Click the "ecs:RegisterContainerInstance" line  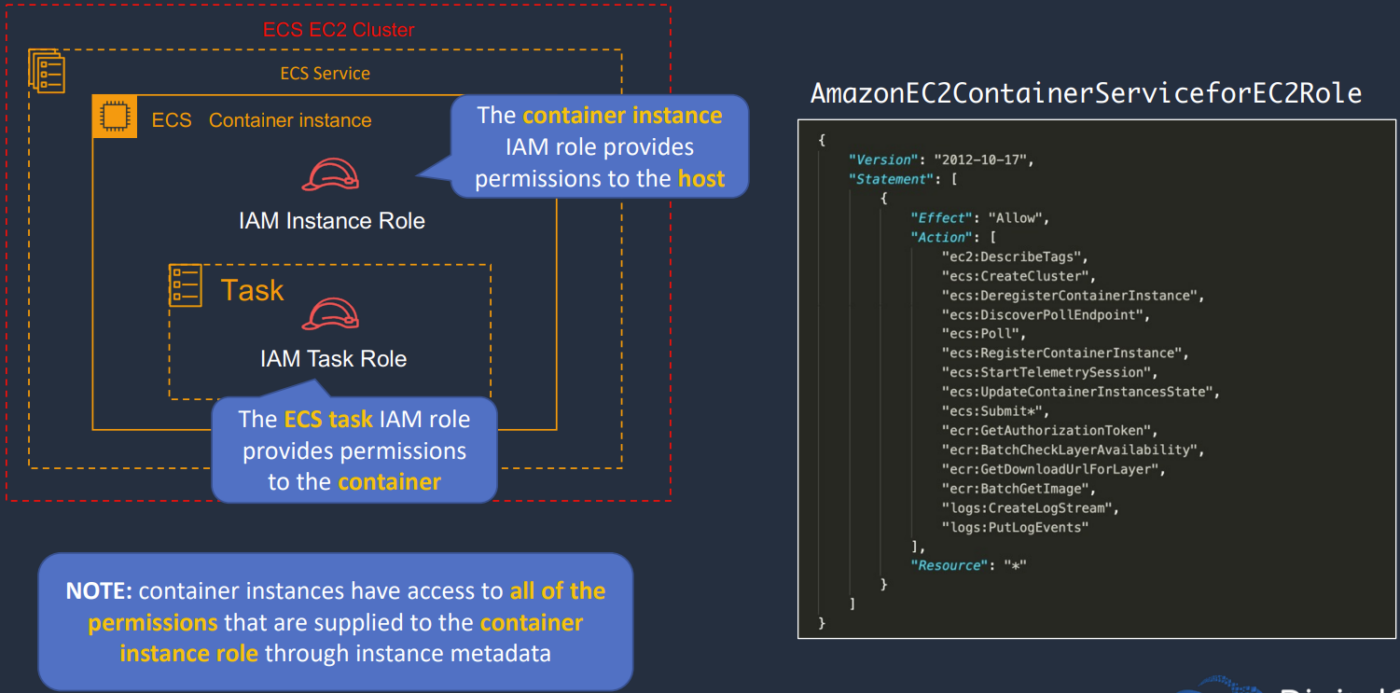(1064, 353)
